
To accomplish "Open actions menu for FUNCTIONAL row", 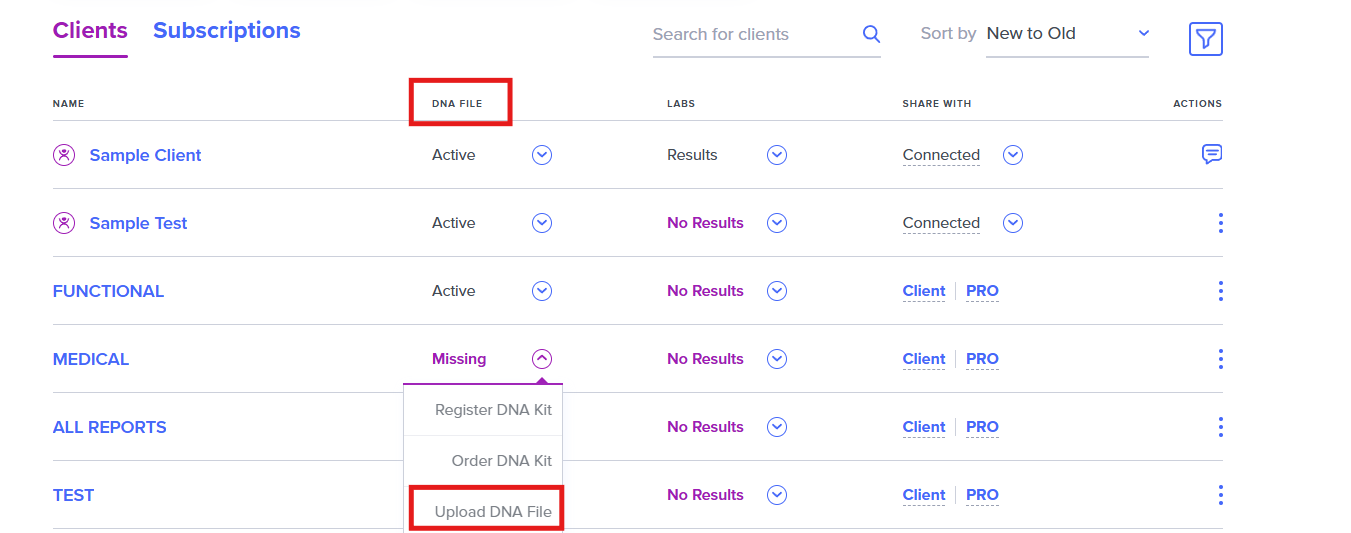I will (x=1220, y=291).
